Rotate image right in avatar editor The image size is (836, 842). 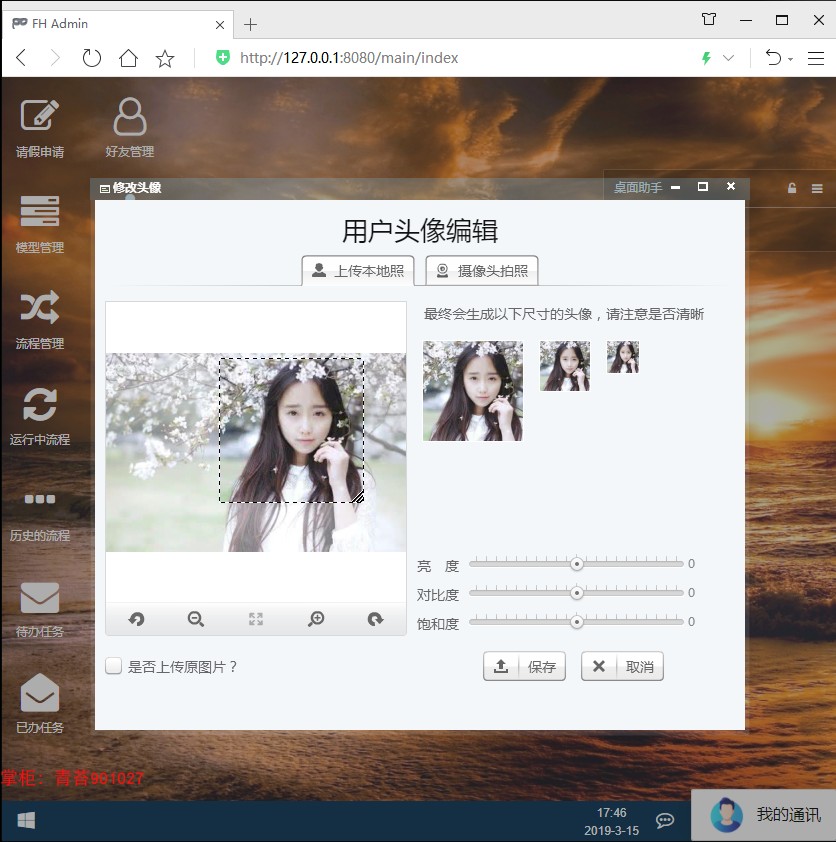coord(375,619)
